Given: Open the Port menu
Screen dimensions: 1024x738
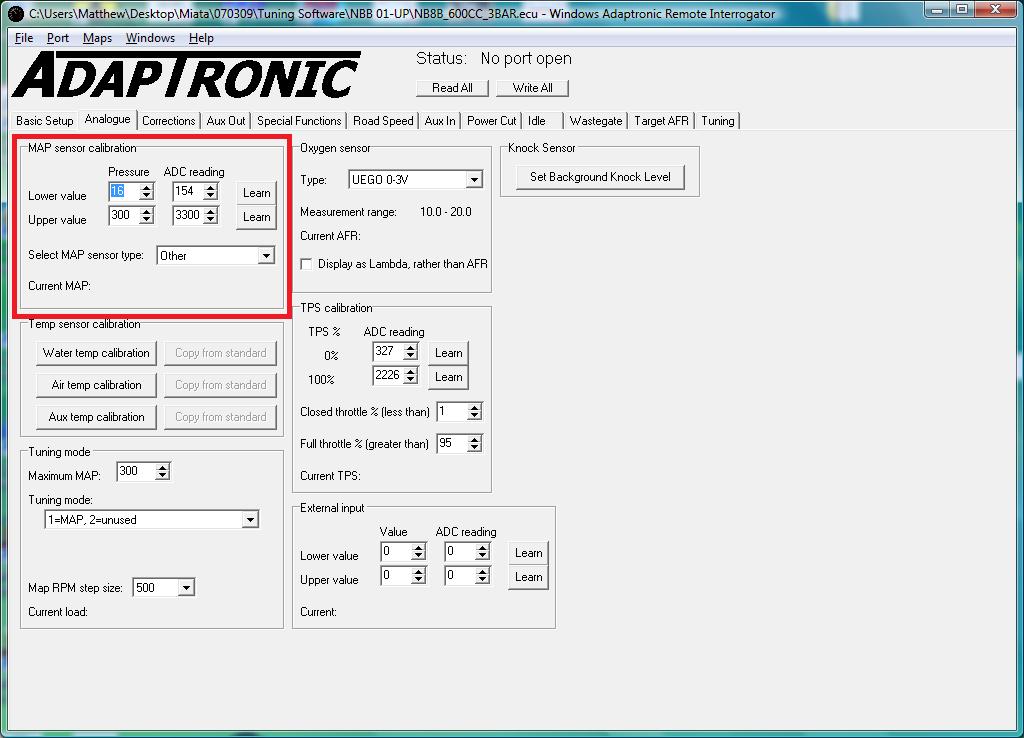Looking at the screenshot, I should [x=57, y=38].
